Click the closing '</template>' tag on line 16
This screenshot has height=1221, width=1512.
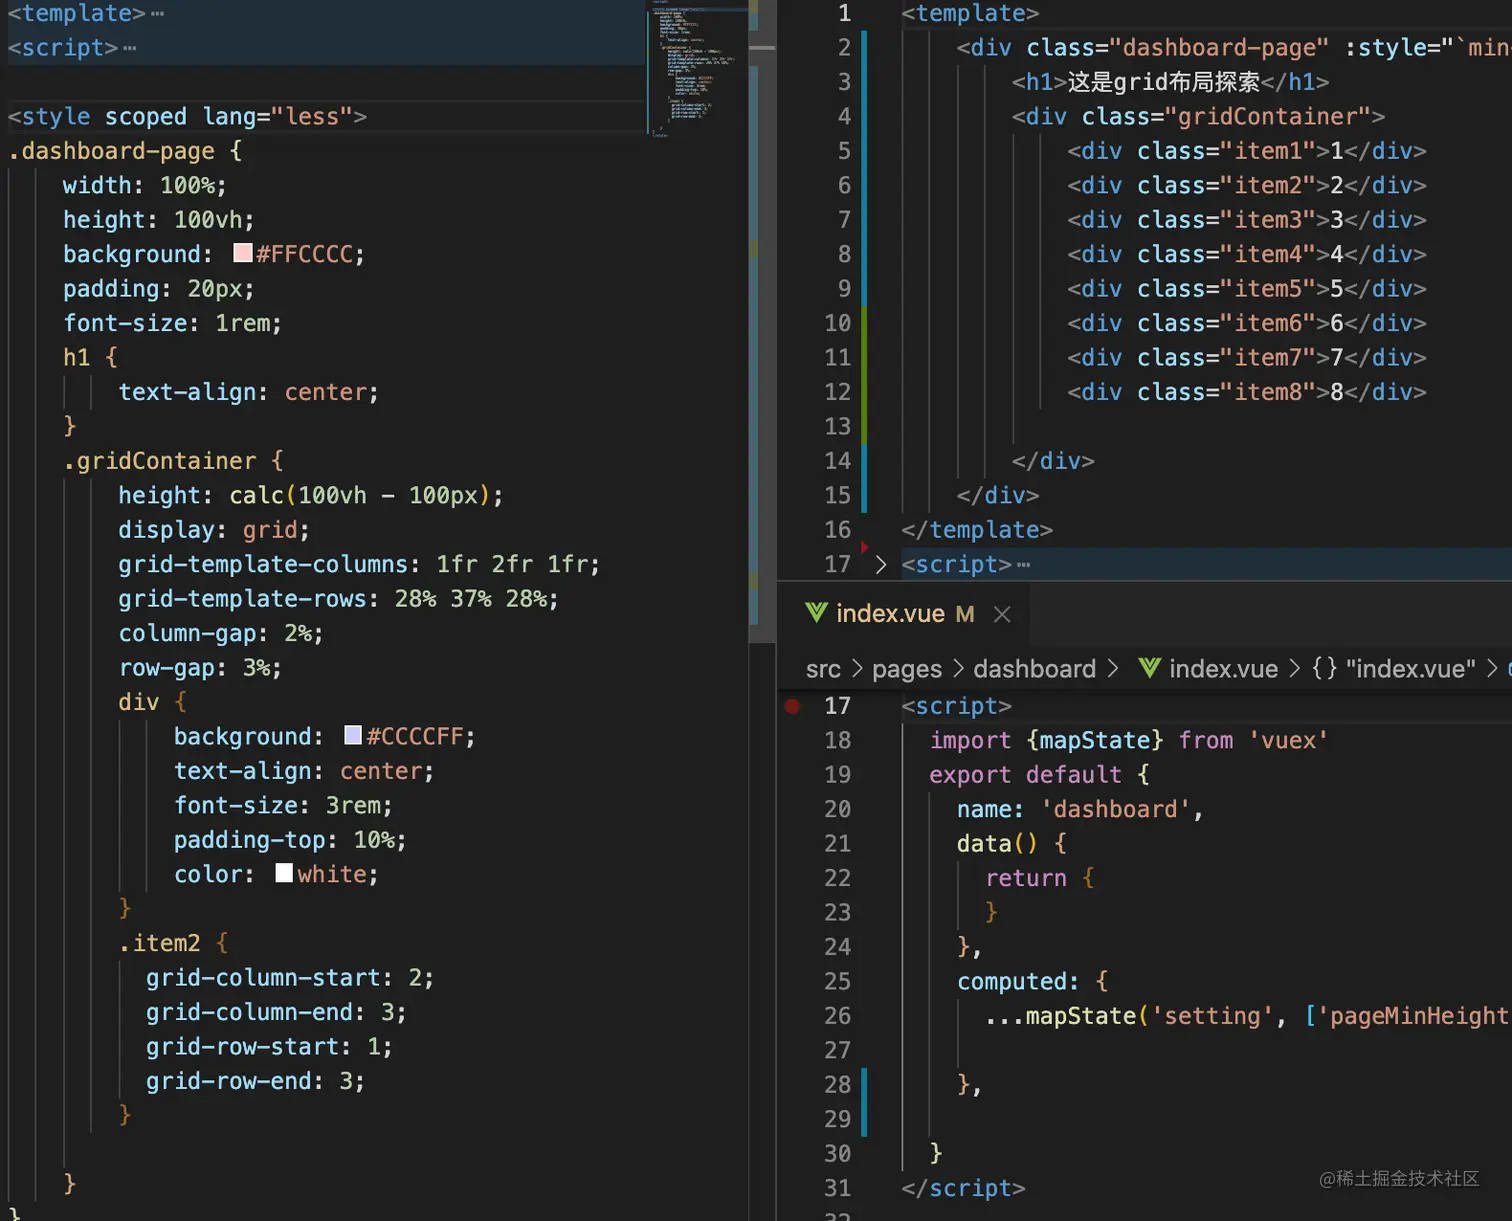click(x=977, y=530)
